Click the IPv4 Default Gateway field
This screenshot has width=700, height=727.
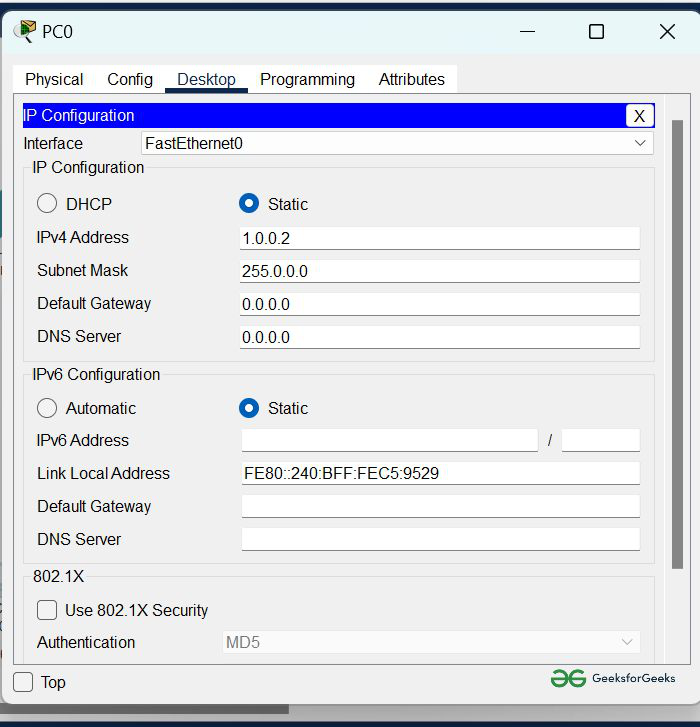(440, 304)
